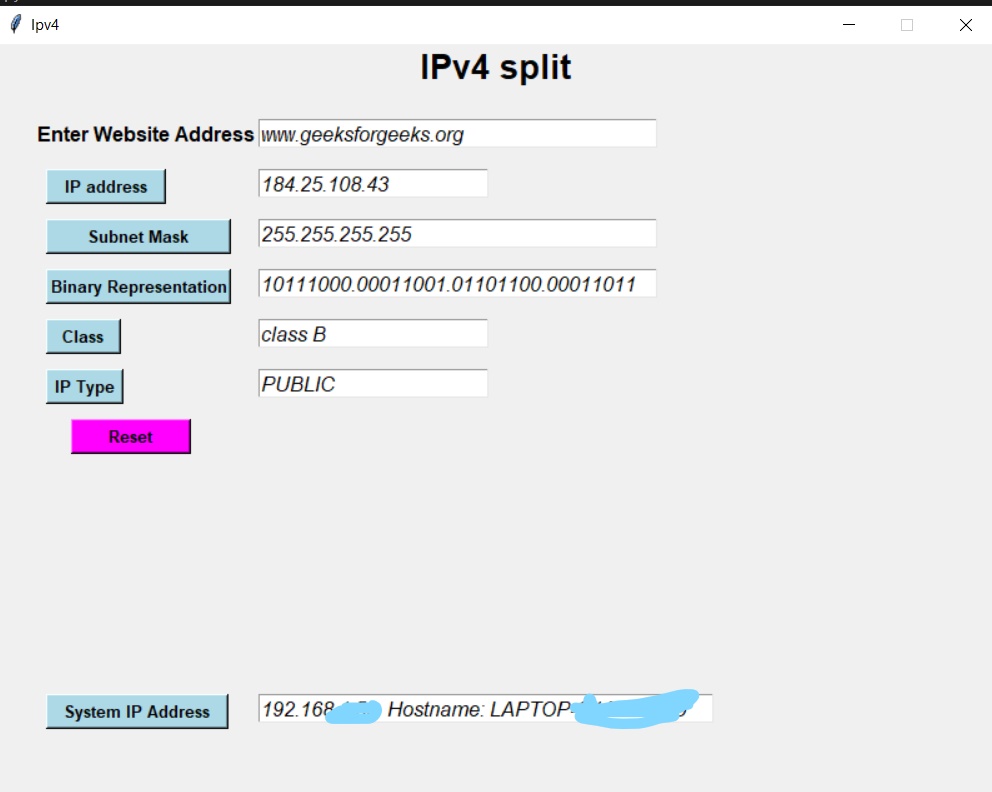The width and height of the screenshot is (992, 792).
Task: Click the IP address button
Action: pos(106,187)
